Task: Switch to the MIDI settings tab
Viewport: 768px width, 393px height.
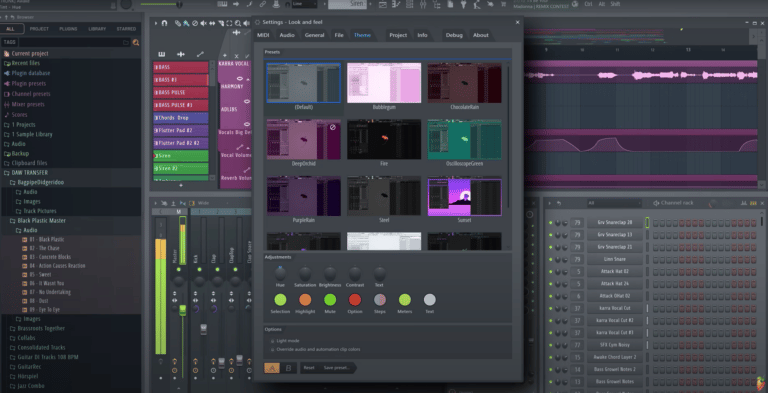Action: (x=263, y=35)
